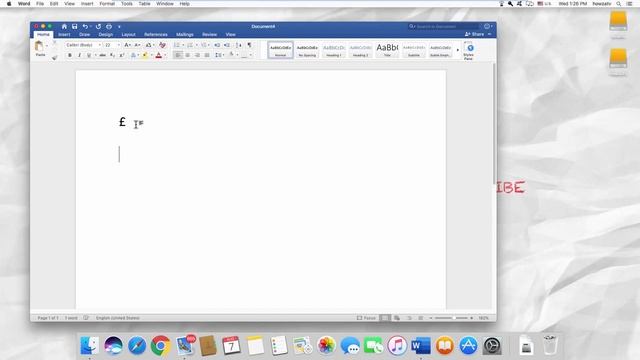Undo the last action
The width and height of the screenshot is (640, 360).
point(85,27)
